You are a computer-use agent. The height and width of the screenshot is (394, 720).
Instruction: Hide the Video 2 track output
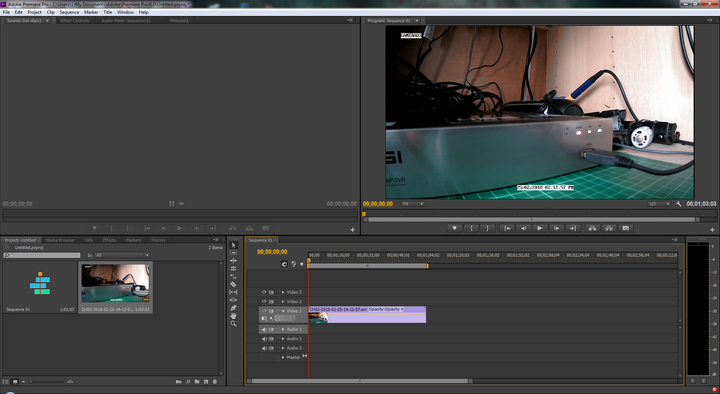pyautogui.click(x=264, y=302)
